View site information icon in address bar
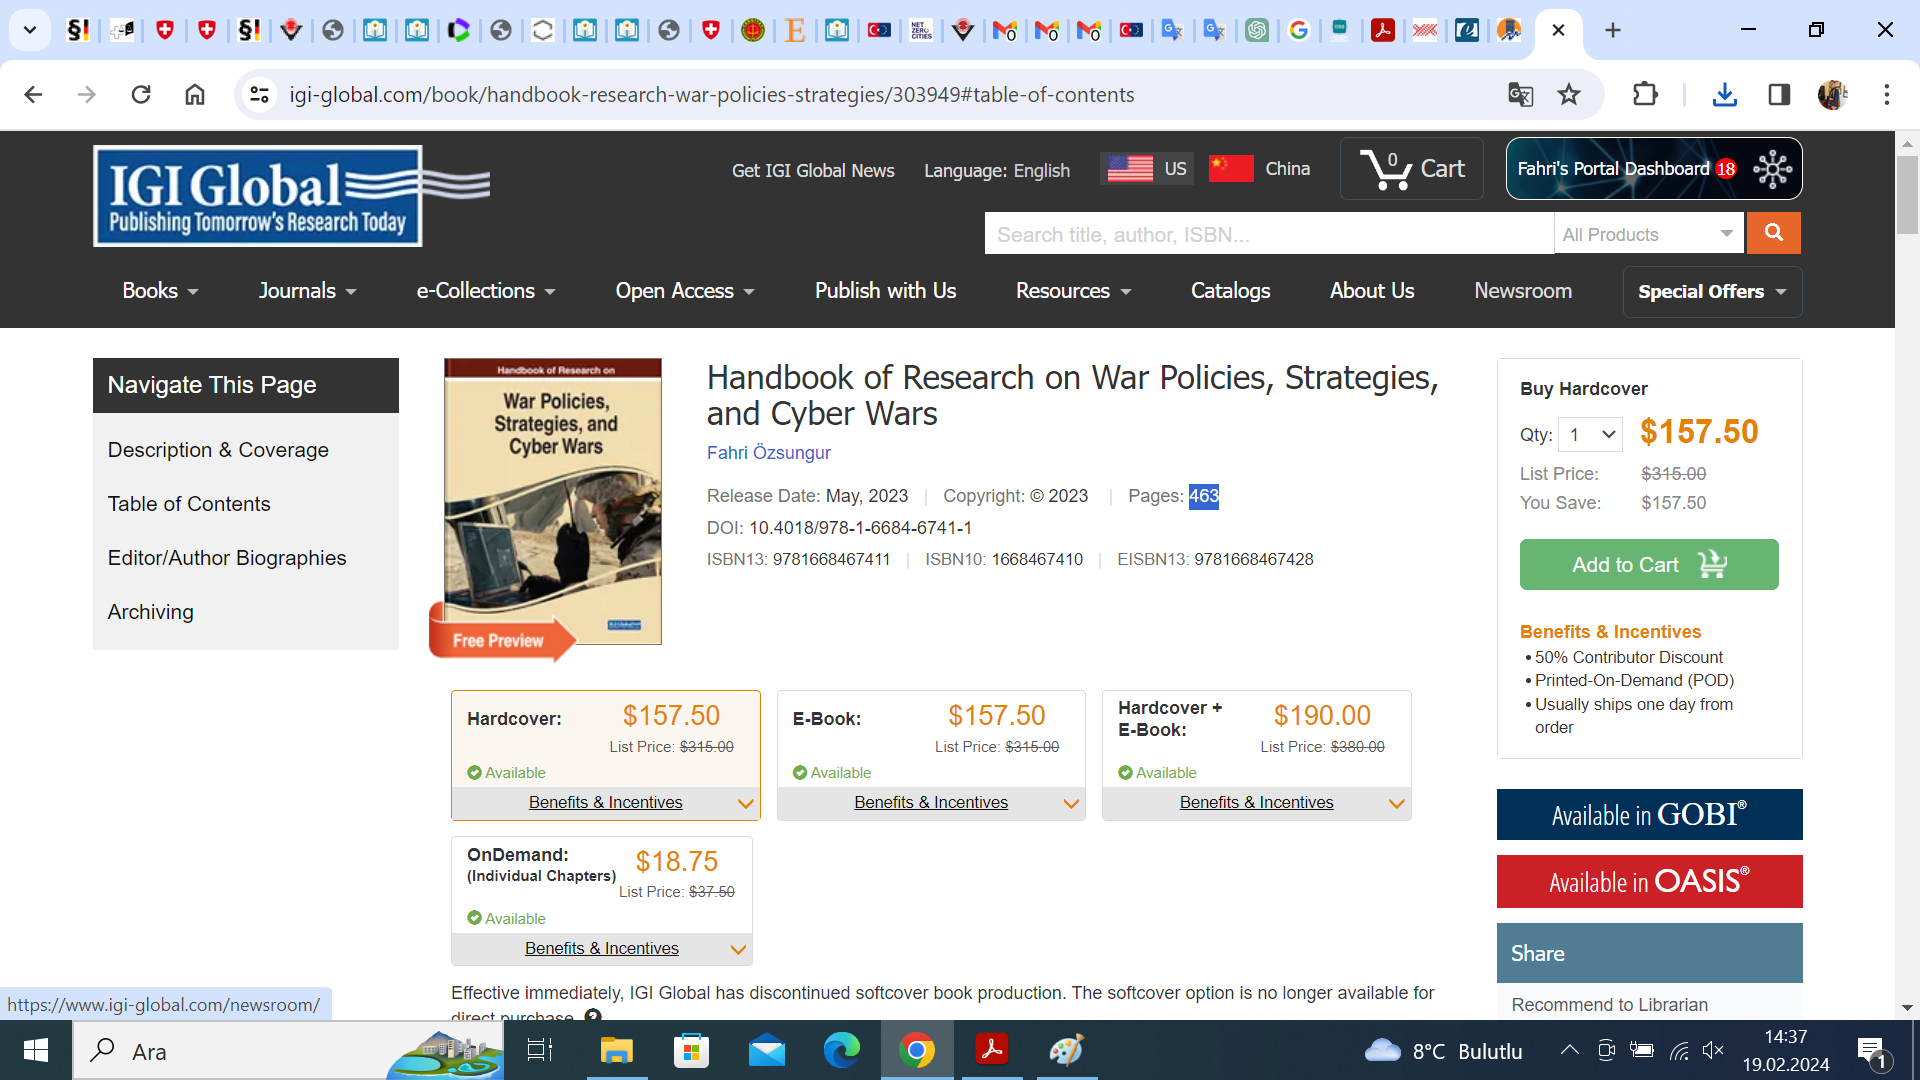1920x1080 pixels. point(259,95)
